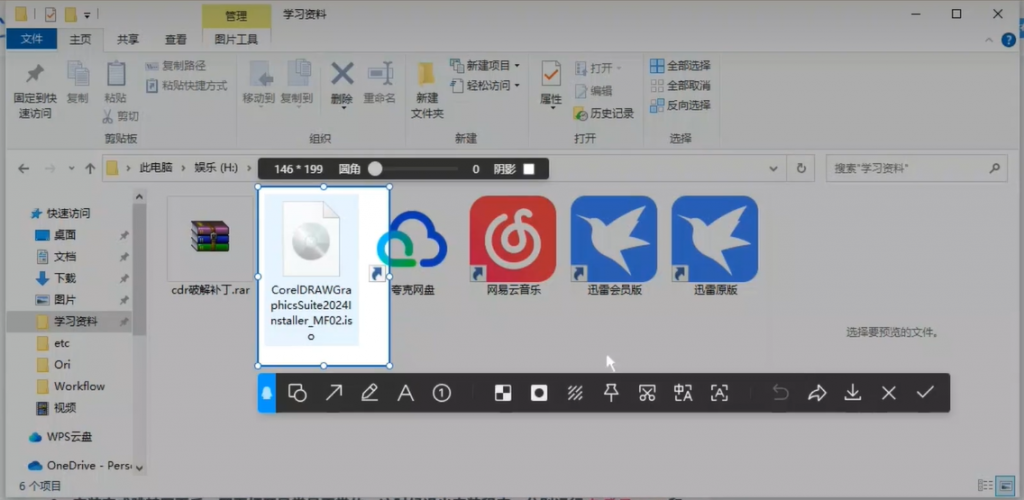Screen dimensions: 1024x500
Task: Click 固定到快速访问 pin button
Action: [x=35, y=91]
